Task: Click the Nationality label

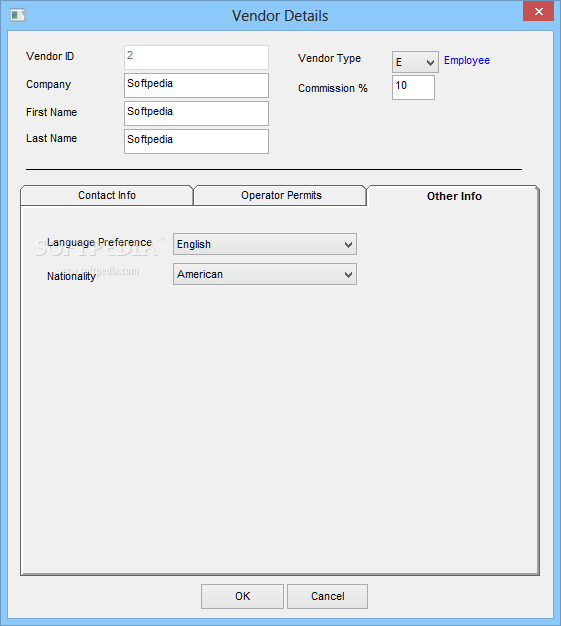Action: click(x=71, y=276)
